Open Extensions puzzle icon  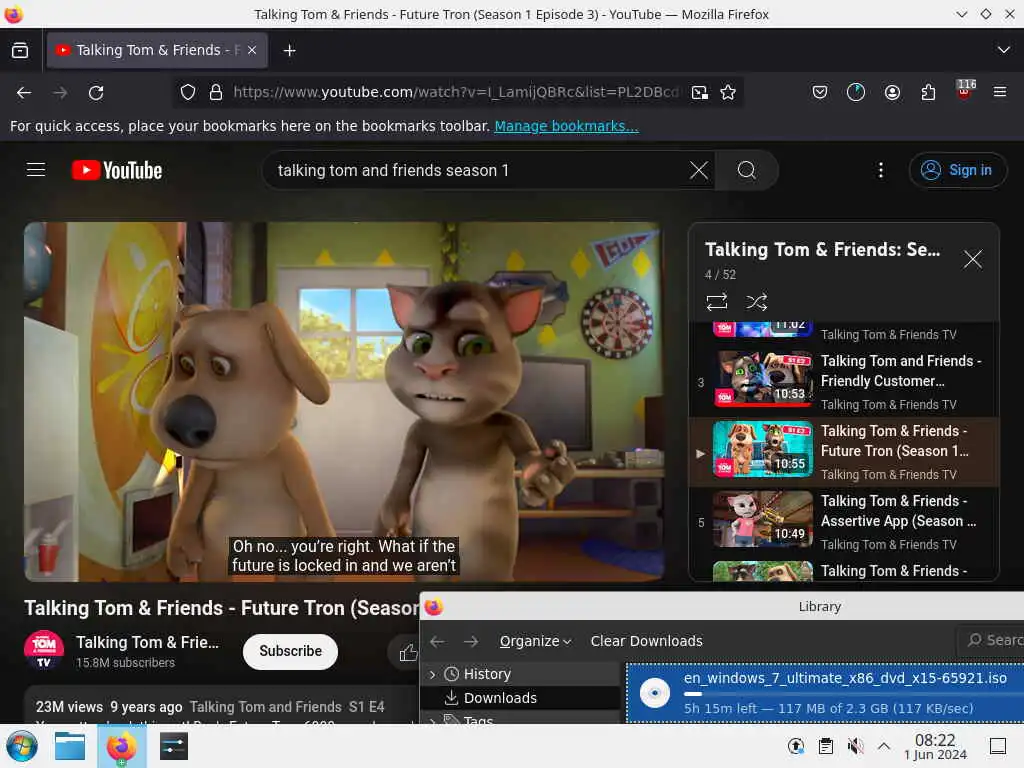[x=928, y=93]
